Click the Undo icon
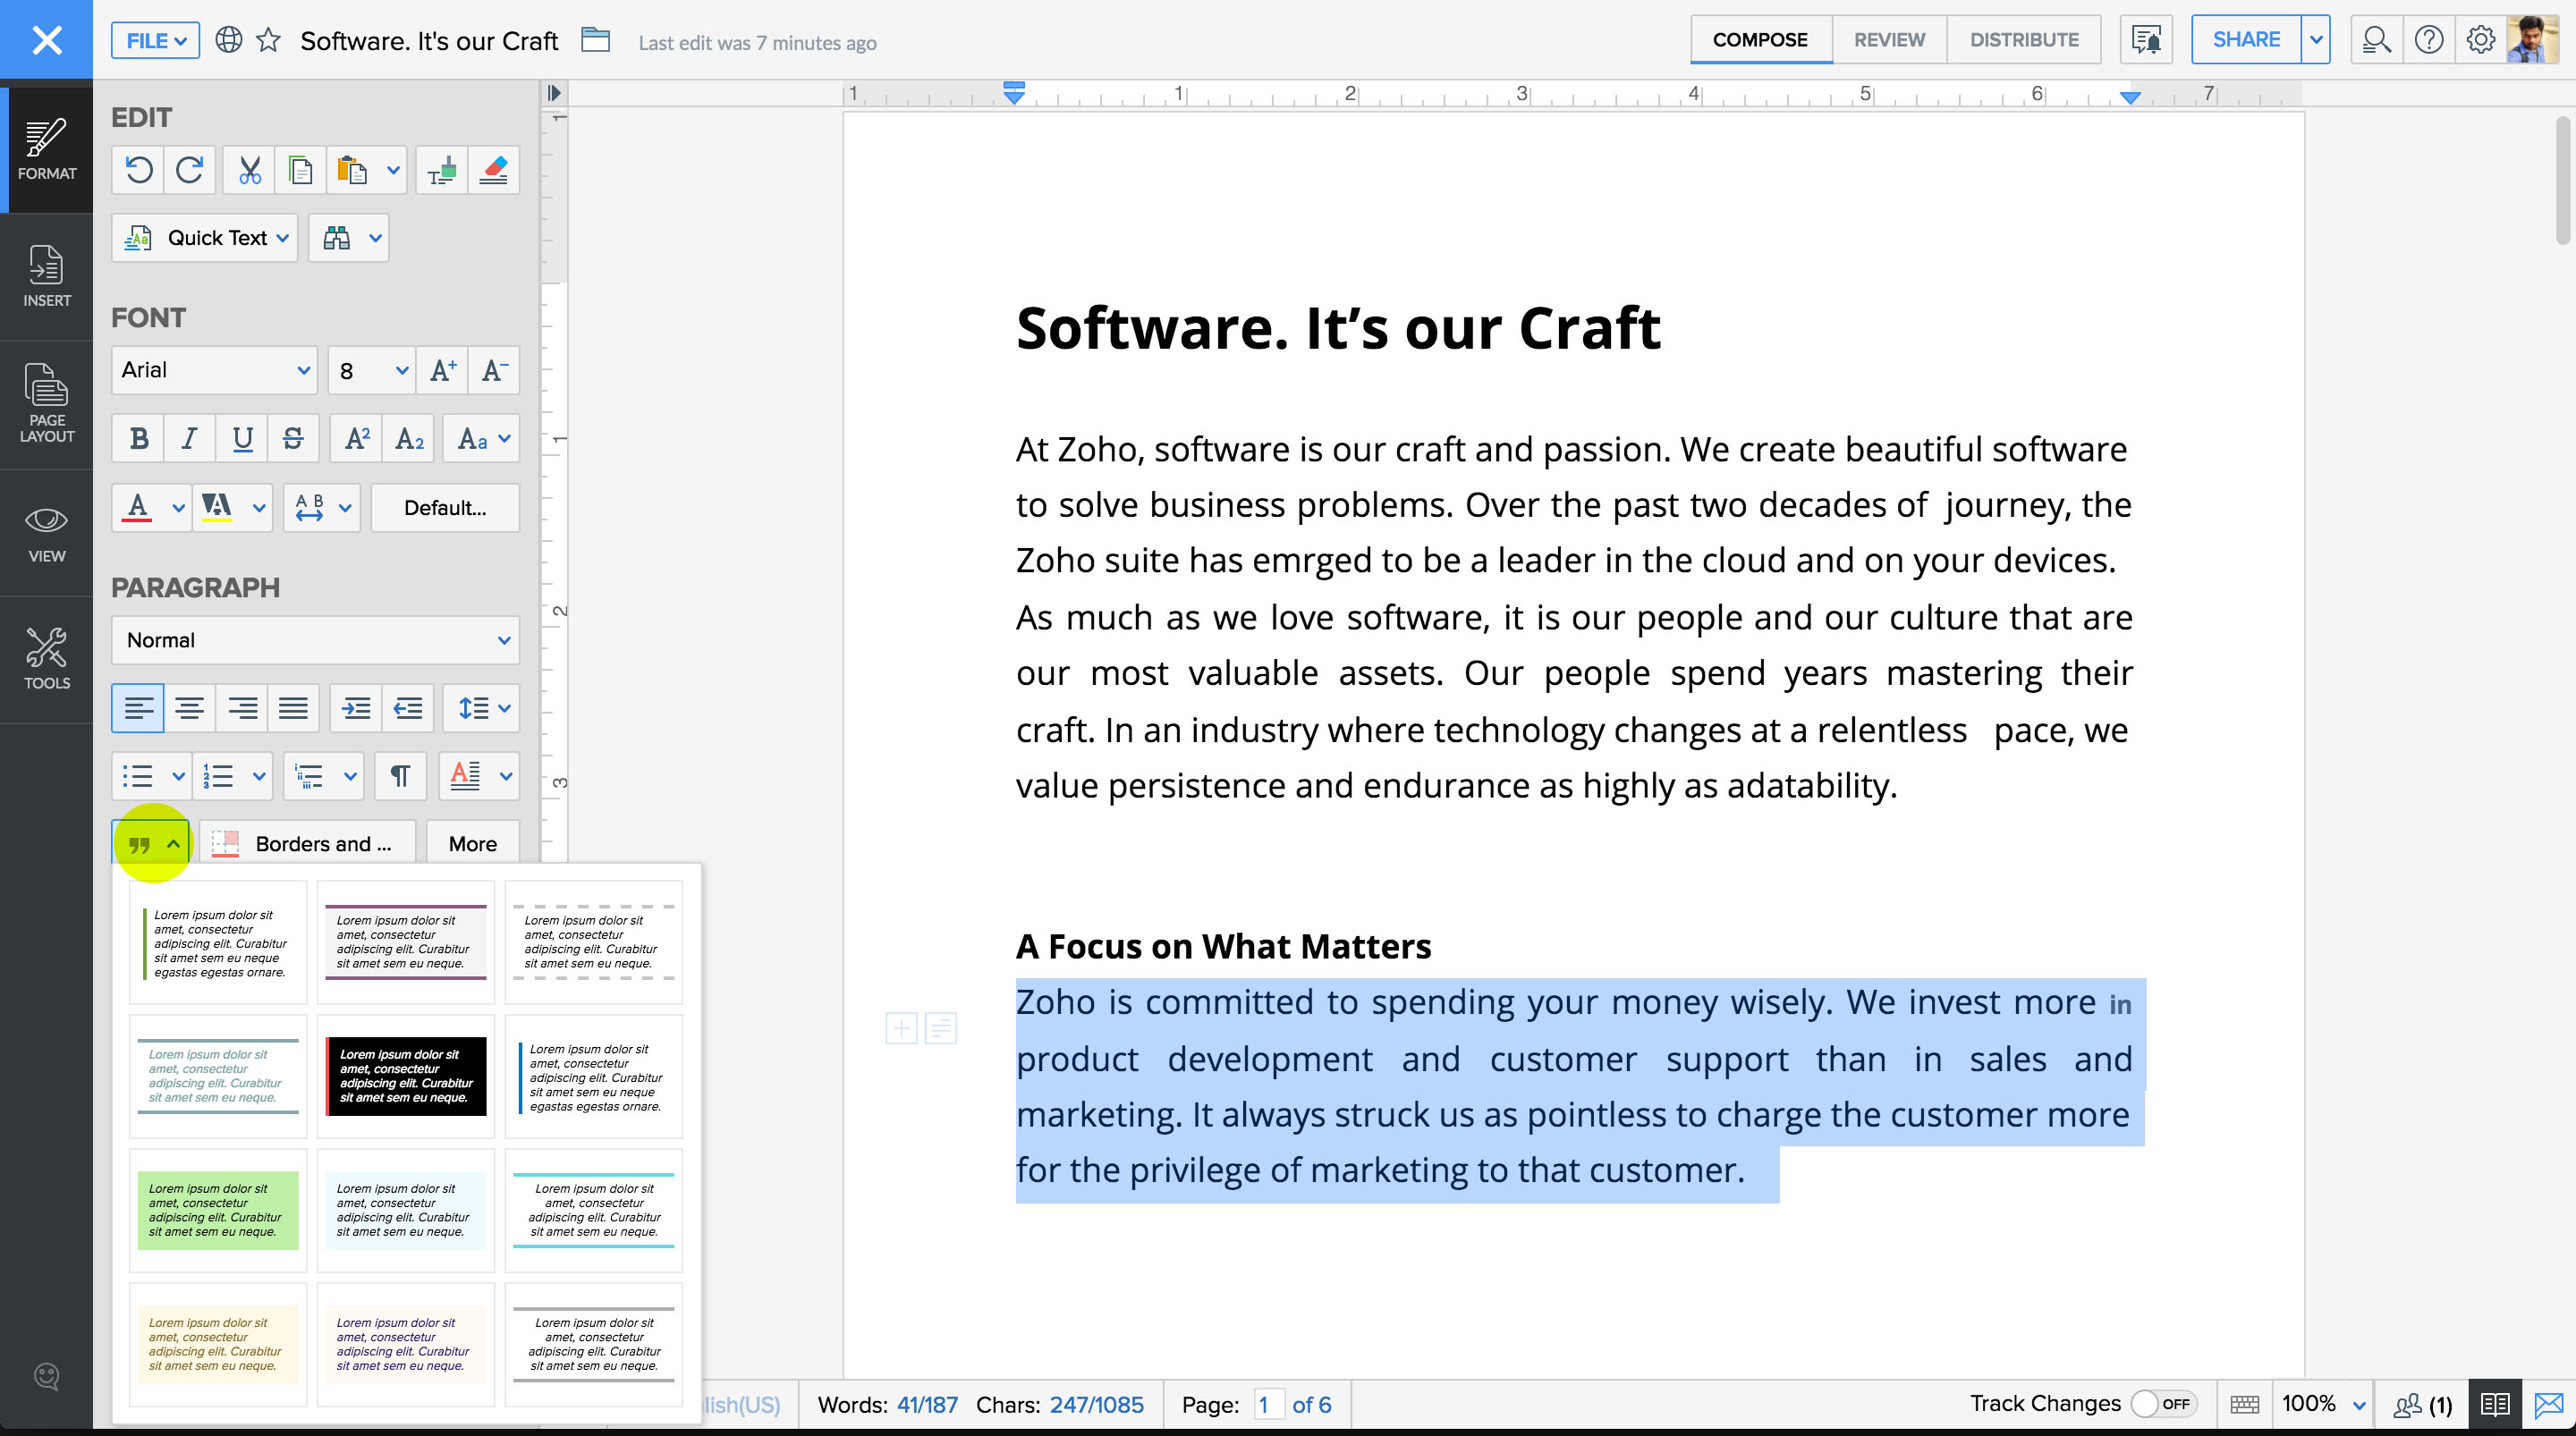 coord(139,170)
